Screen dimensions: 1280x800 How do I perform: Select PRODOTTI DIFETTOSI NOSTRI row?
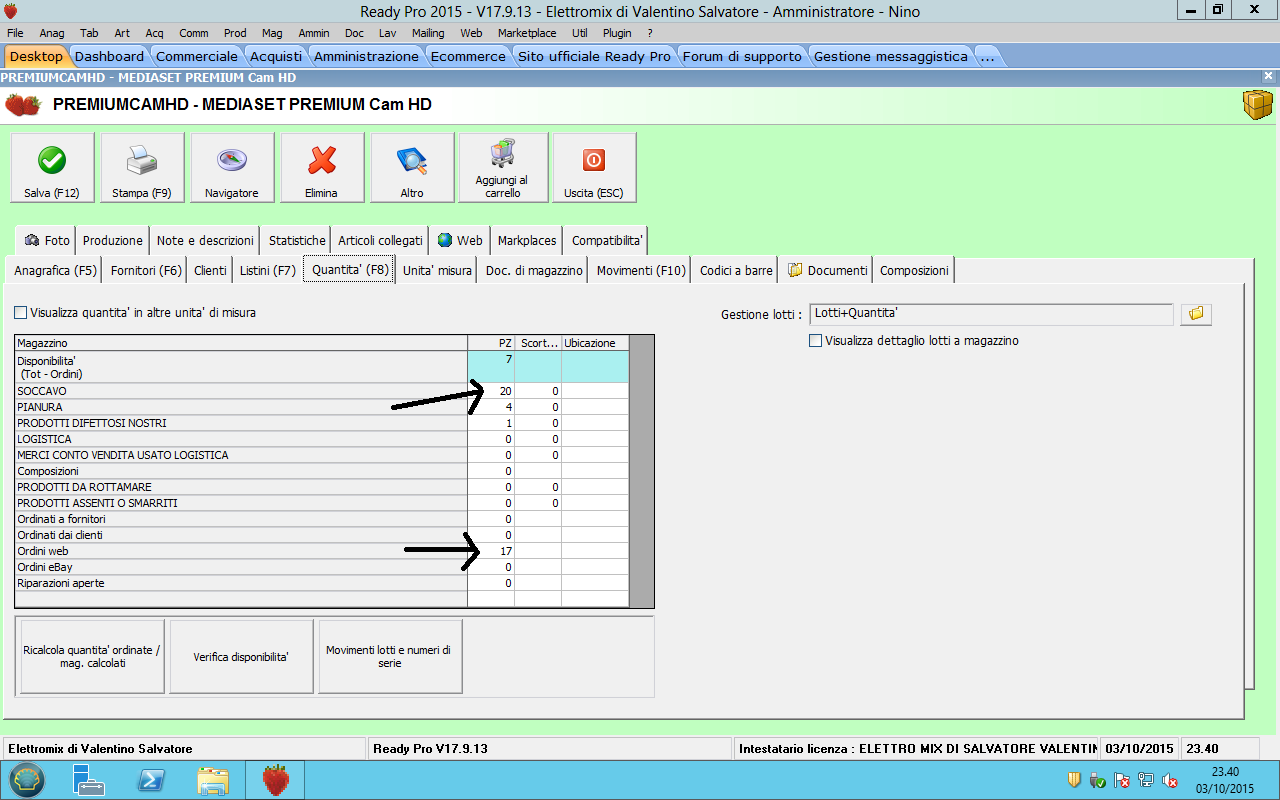pos(322,423)
